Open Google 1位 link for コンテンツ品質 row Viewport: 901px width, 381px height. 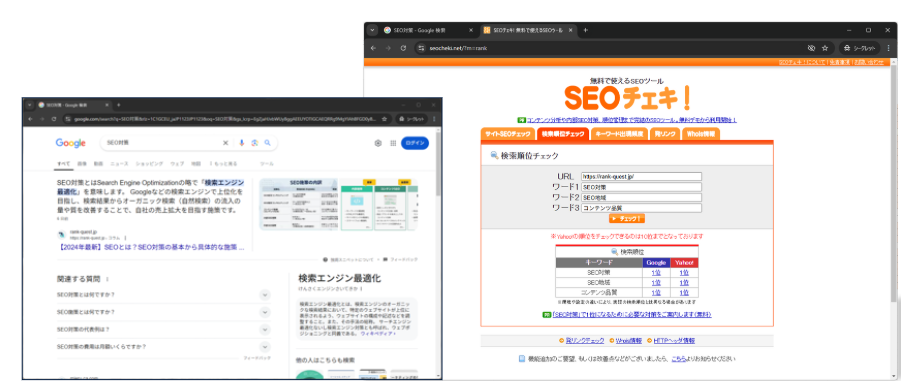click(656, 293)
